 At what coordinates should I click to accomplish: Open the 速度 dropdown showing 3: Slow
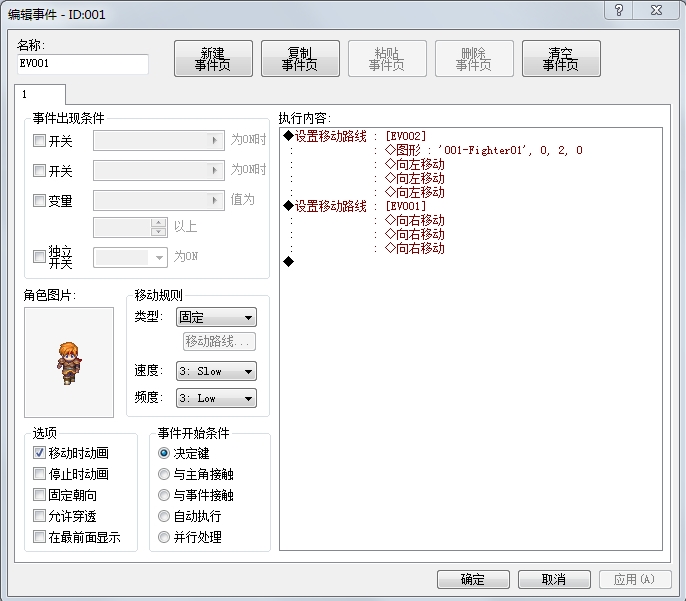pos(216,371)
